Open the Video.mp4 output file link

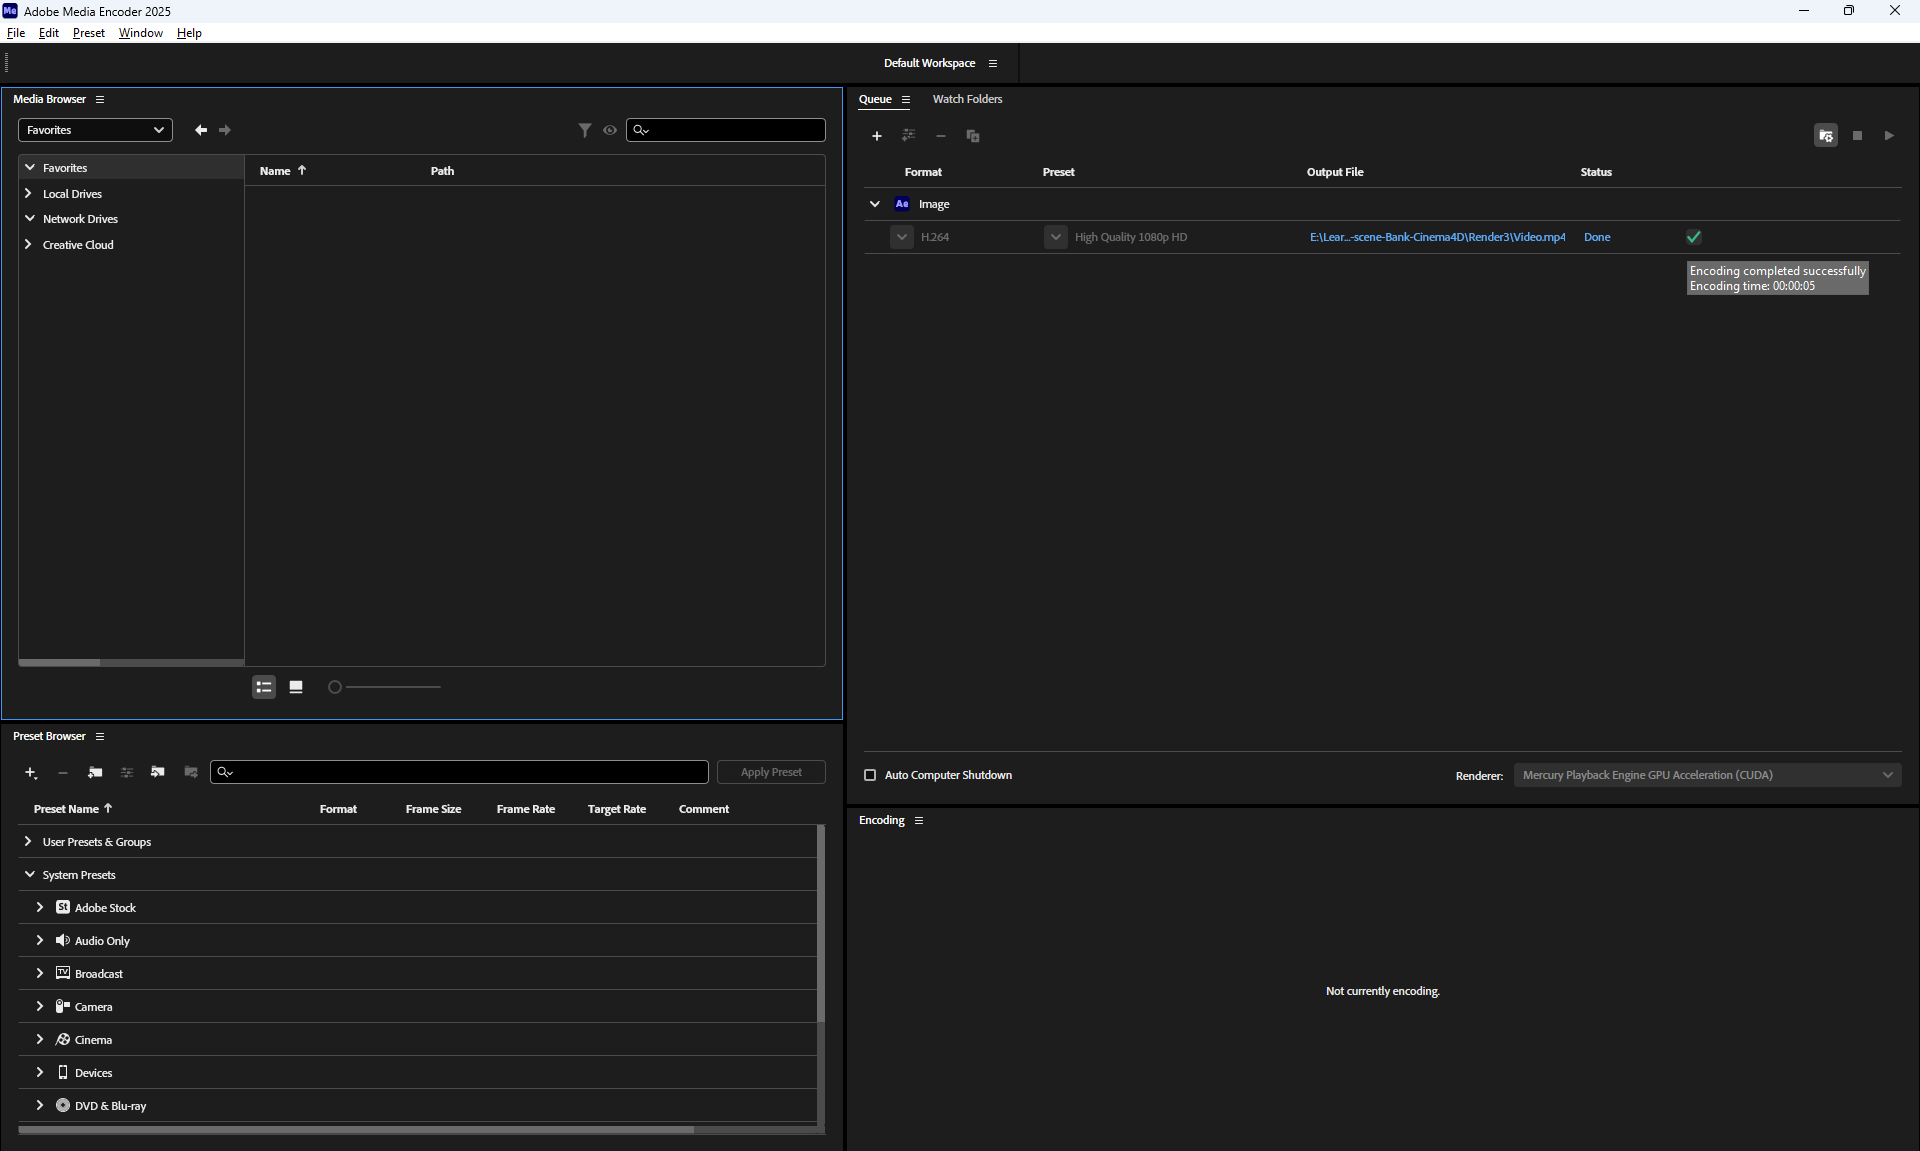coord(1437,237)
